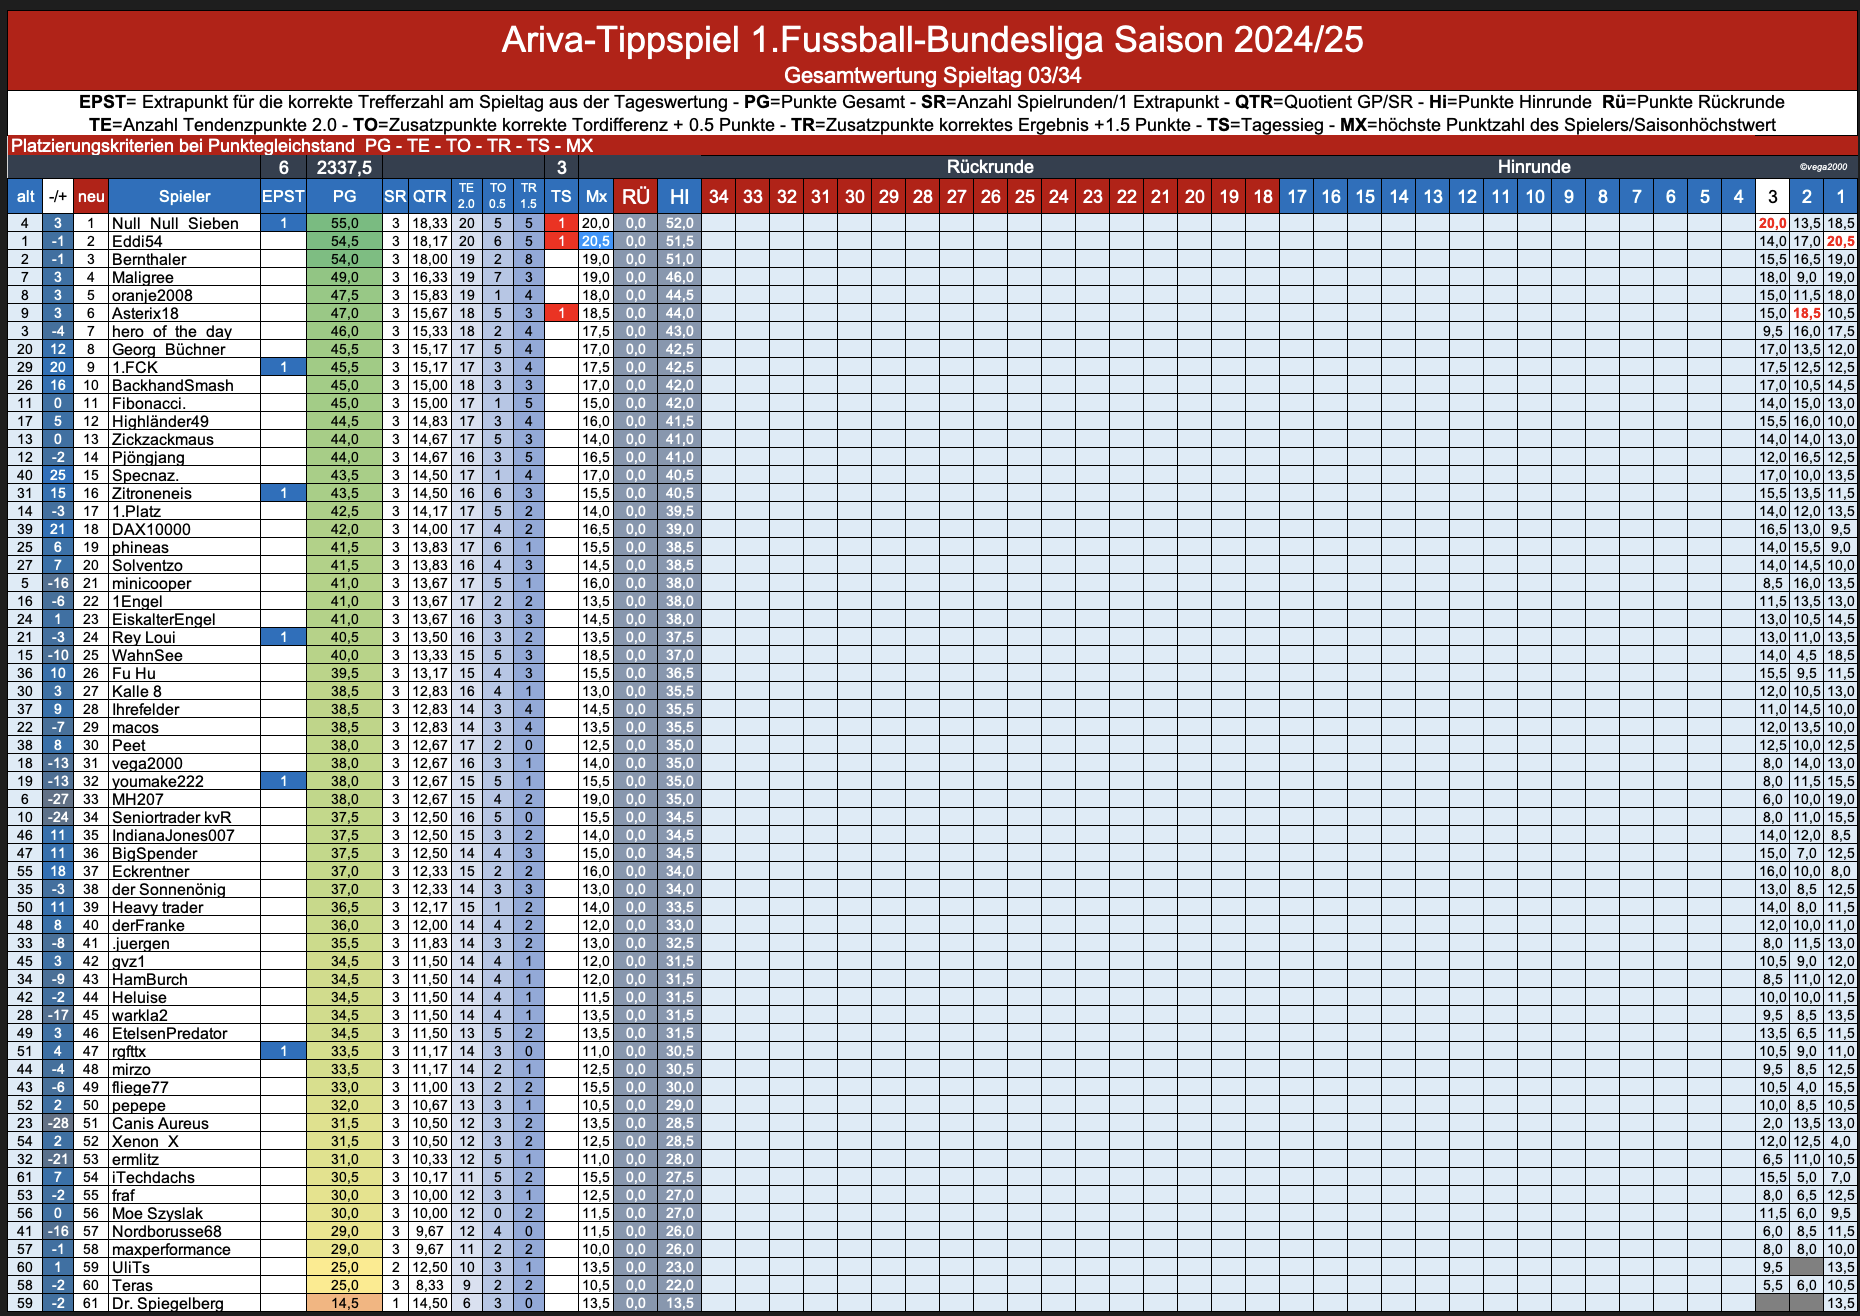1860x1316 pixels.
Task: Click the 1.FCK player name
Action: tap(184, 367)
